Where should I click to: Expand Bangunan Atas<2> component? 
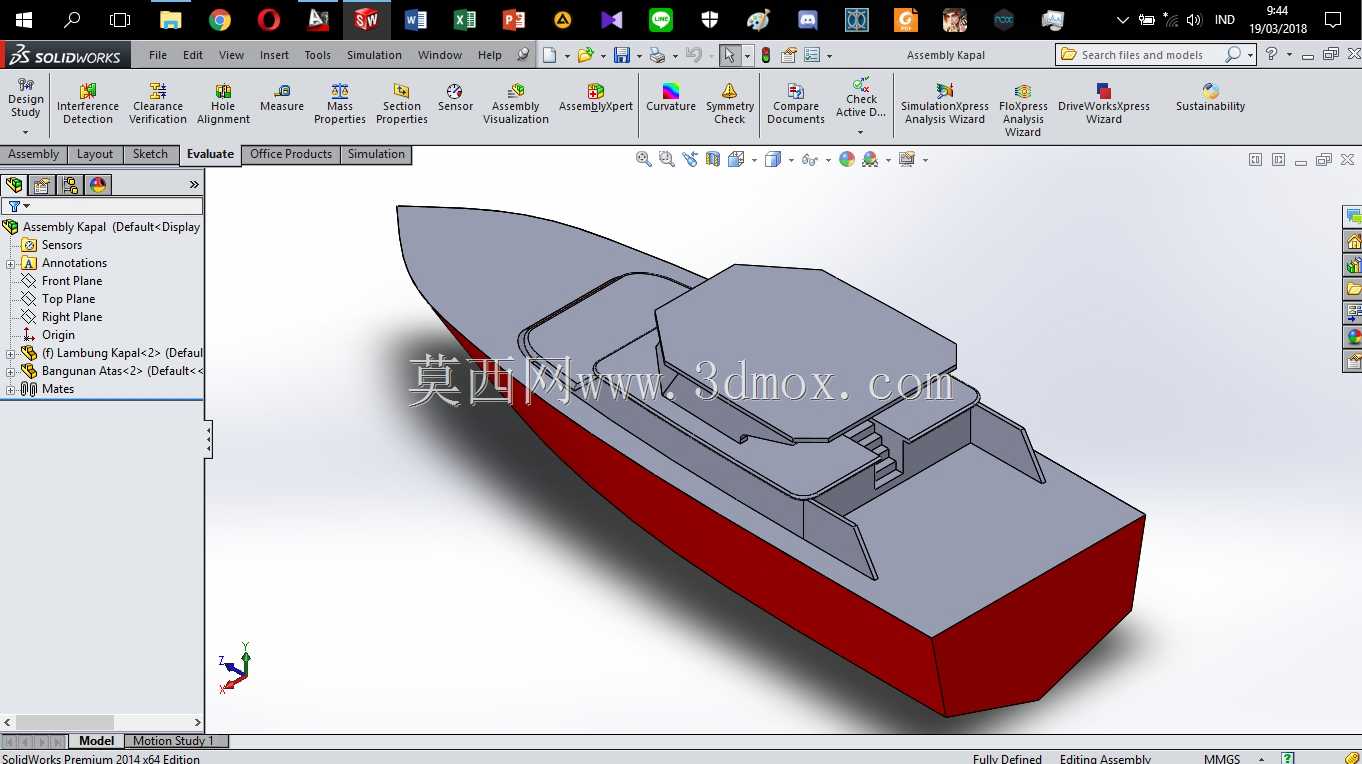(10, 371)
